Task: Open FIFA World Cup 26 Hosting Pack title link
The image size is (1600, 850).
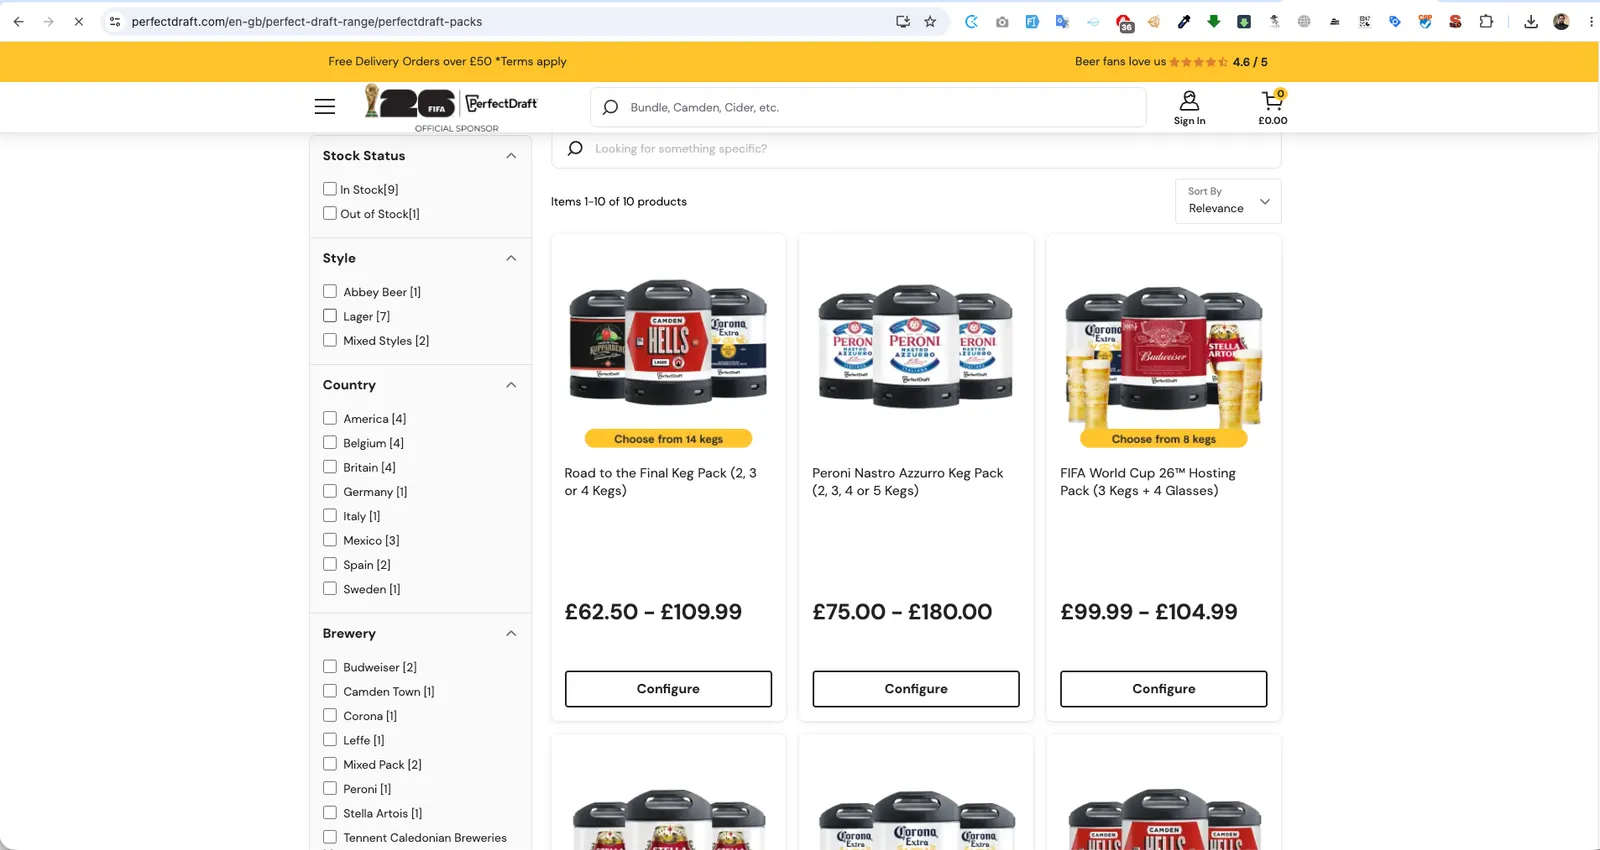Action: pos(1148,482)
